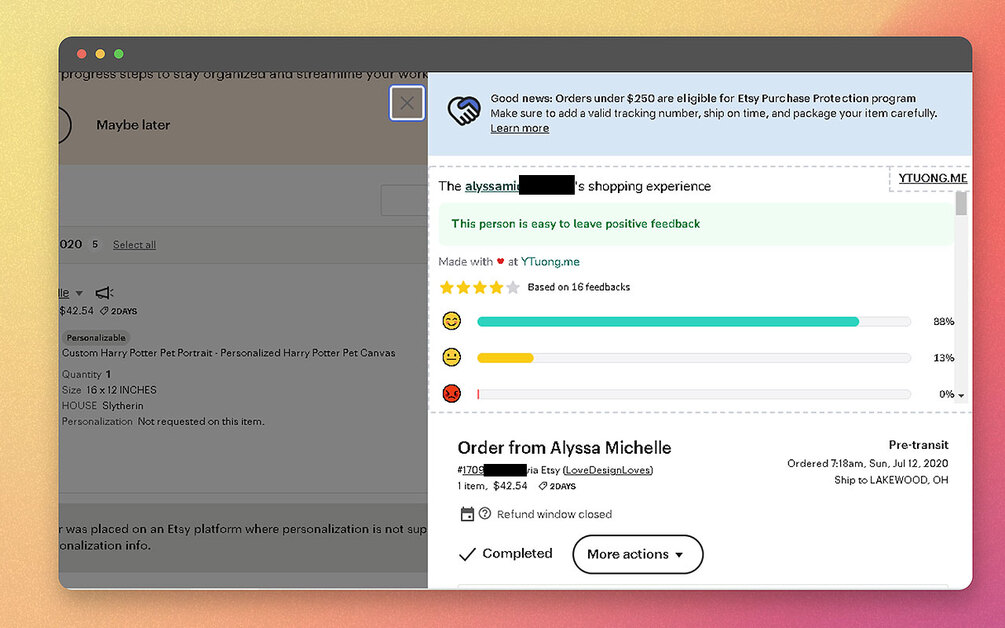Click the megaphone icon in background order

click(104, 293)
